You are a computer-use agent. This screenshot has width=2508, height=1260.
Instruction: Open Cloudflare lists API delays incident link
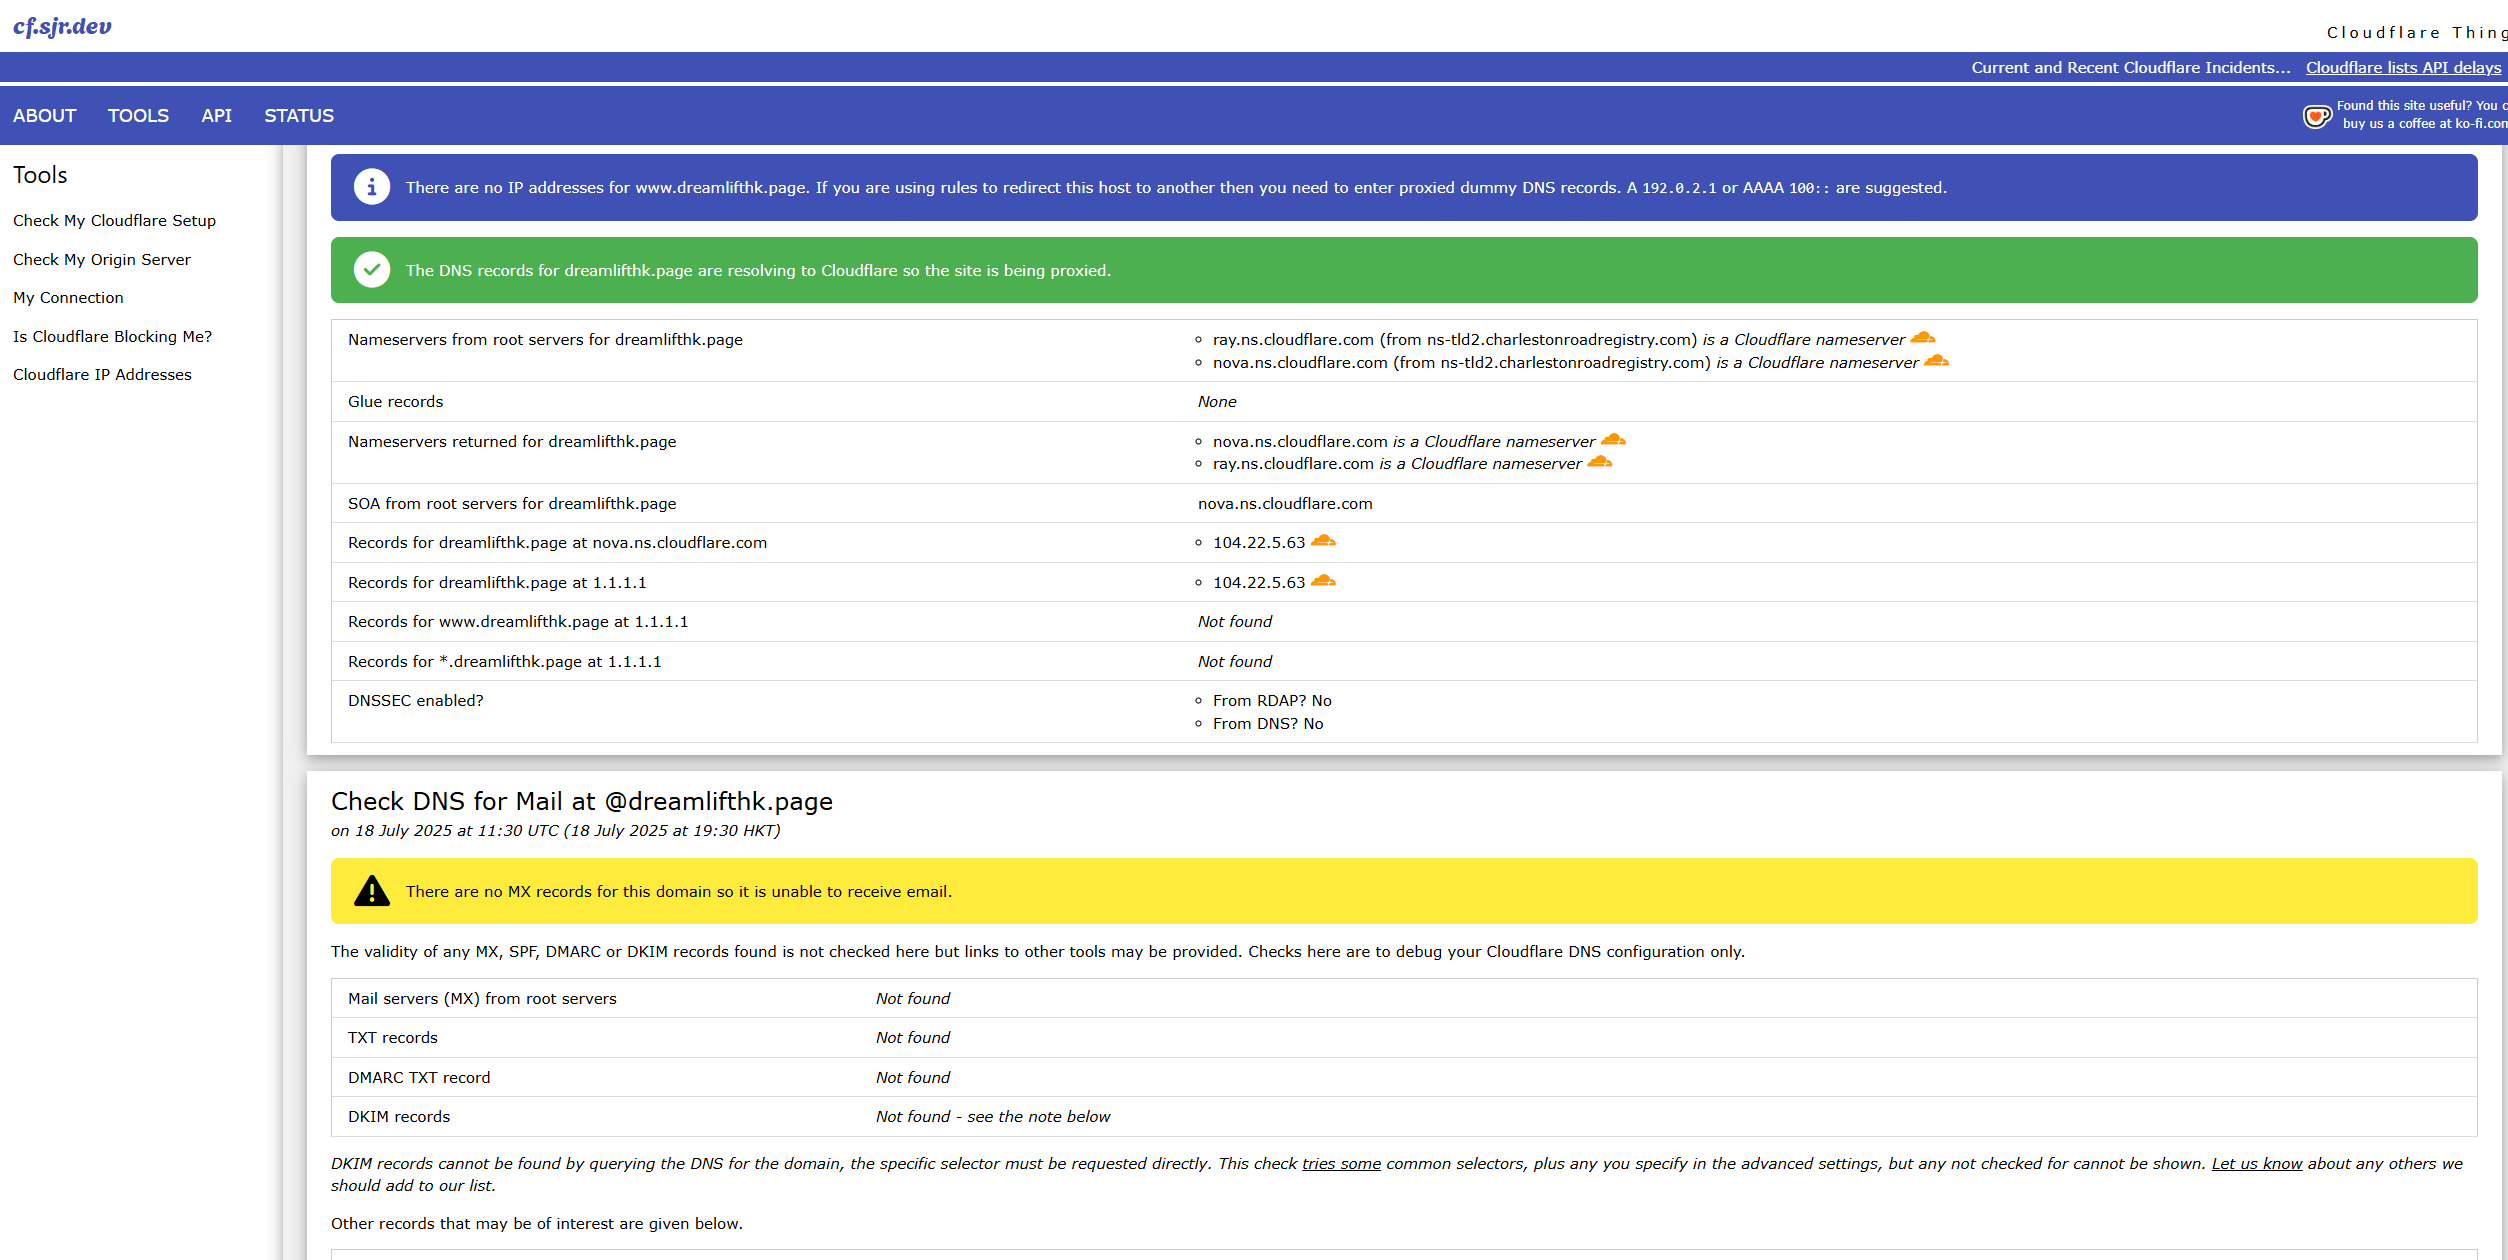[x=2403, y=68]
